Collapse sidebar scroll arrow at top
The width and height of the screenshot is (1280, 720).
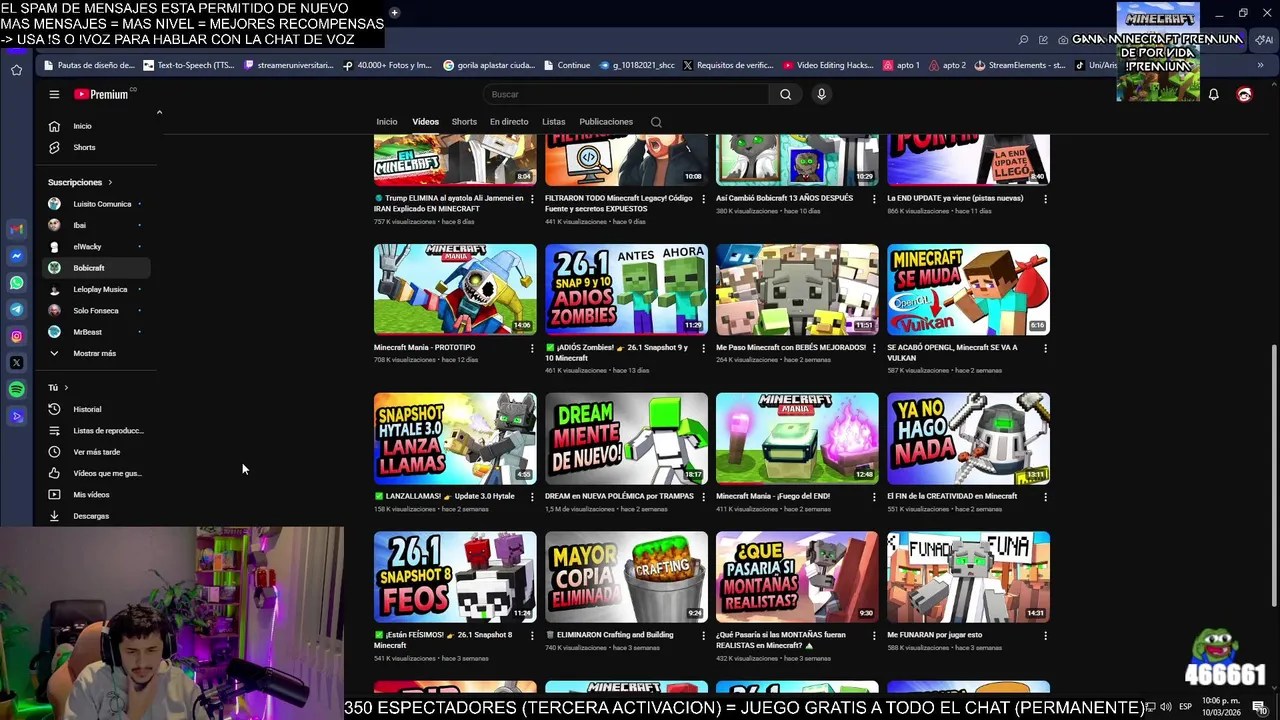(x=159, y=112)
